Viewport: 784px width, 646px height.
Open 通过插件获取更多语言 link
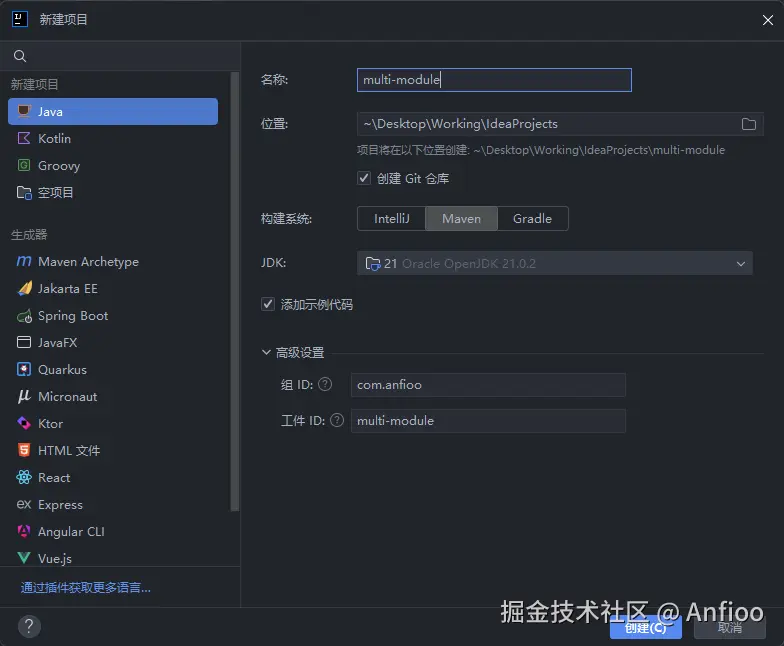[86, 588]
